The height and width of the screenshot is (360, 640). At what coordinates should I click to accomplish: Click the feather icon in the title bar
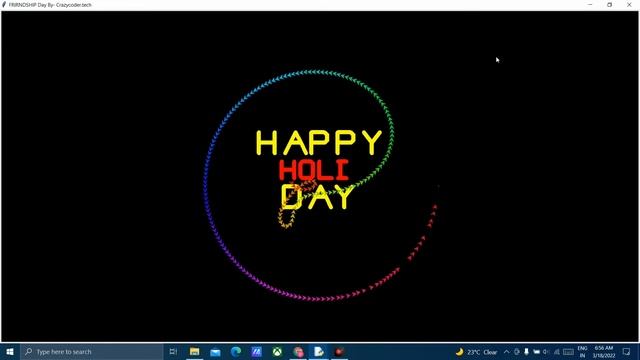(x=4, y=5)
